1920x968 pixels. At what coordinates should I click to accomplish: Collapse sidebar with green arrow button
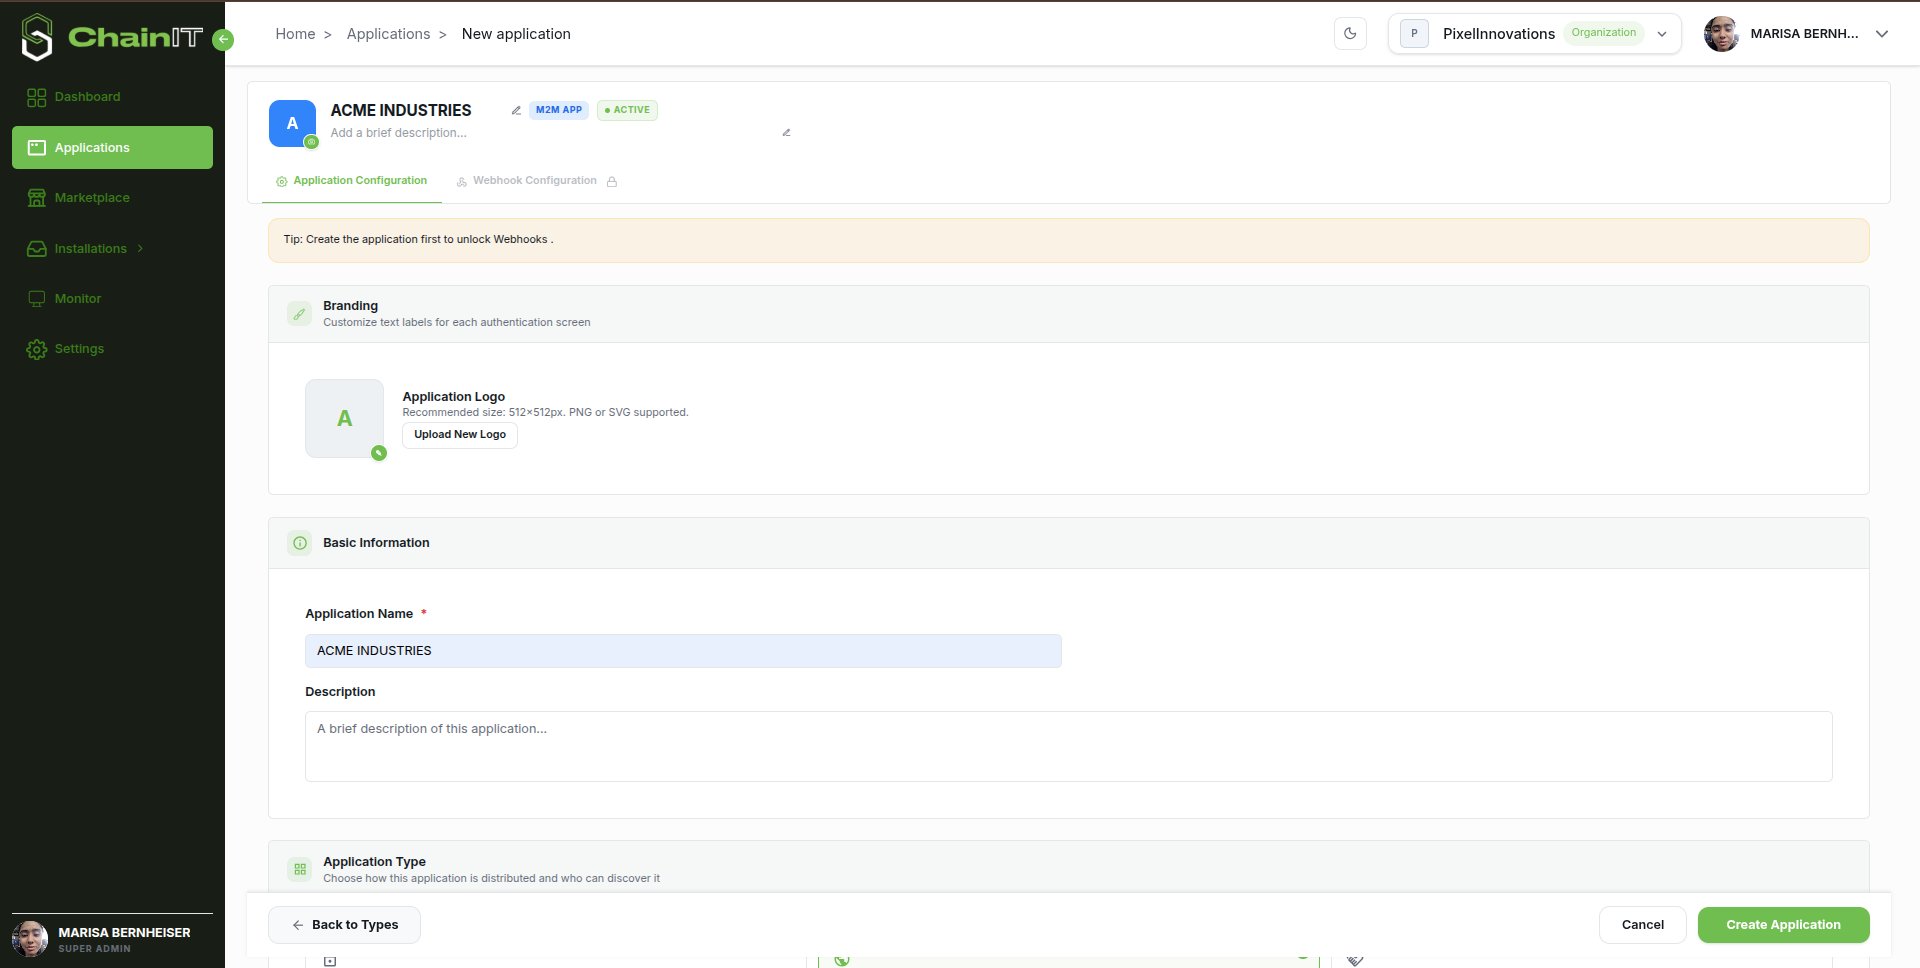point(223,40)
